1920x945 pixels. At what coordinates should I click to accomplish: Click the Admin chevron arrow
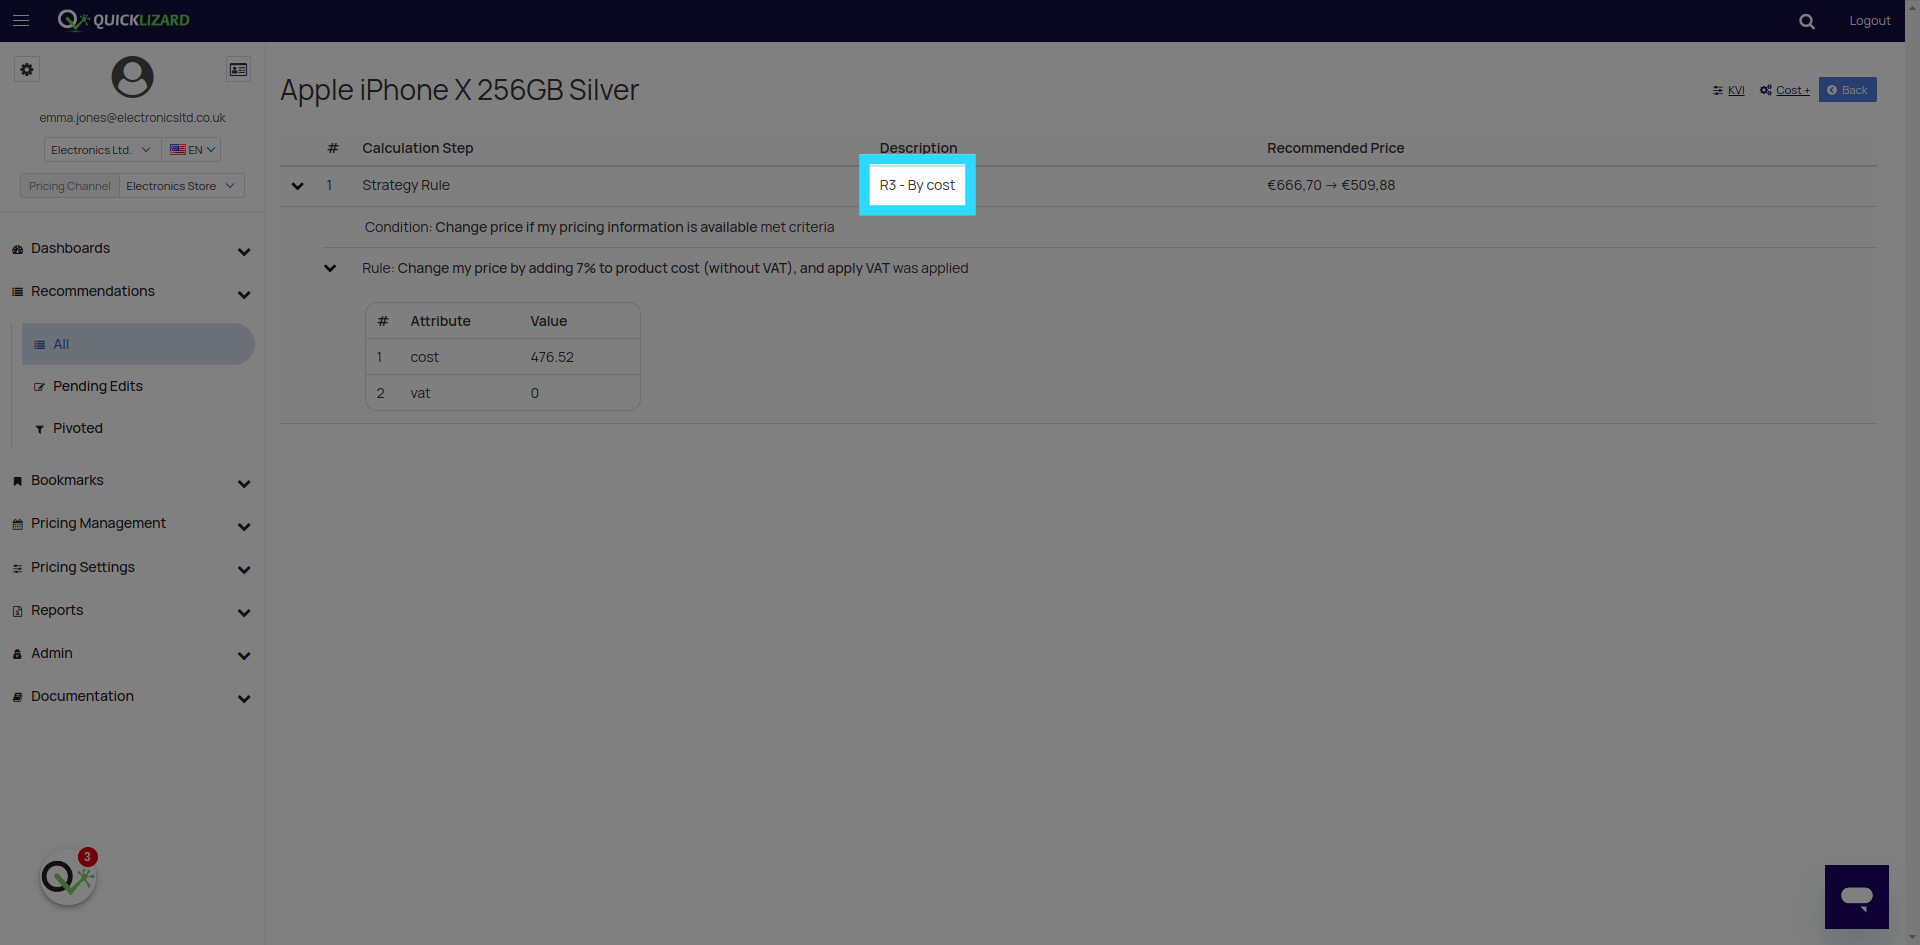244,656
